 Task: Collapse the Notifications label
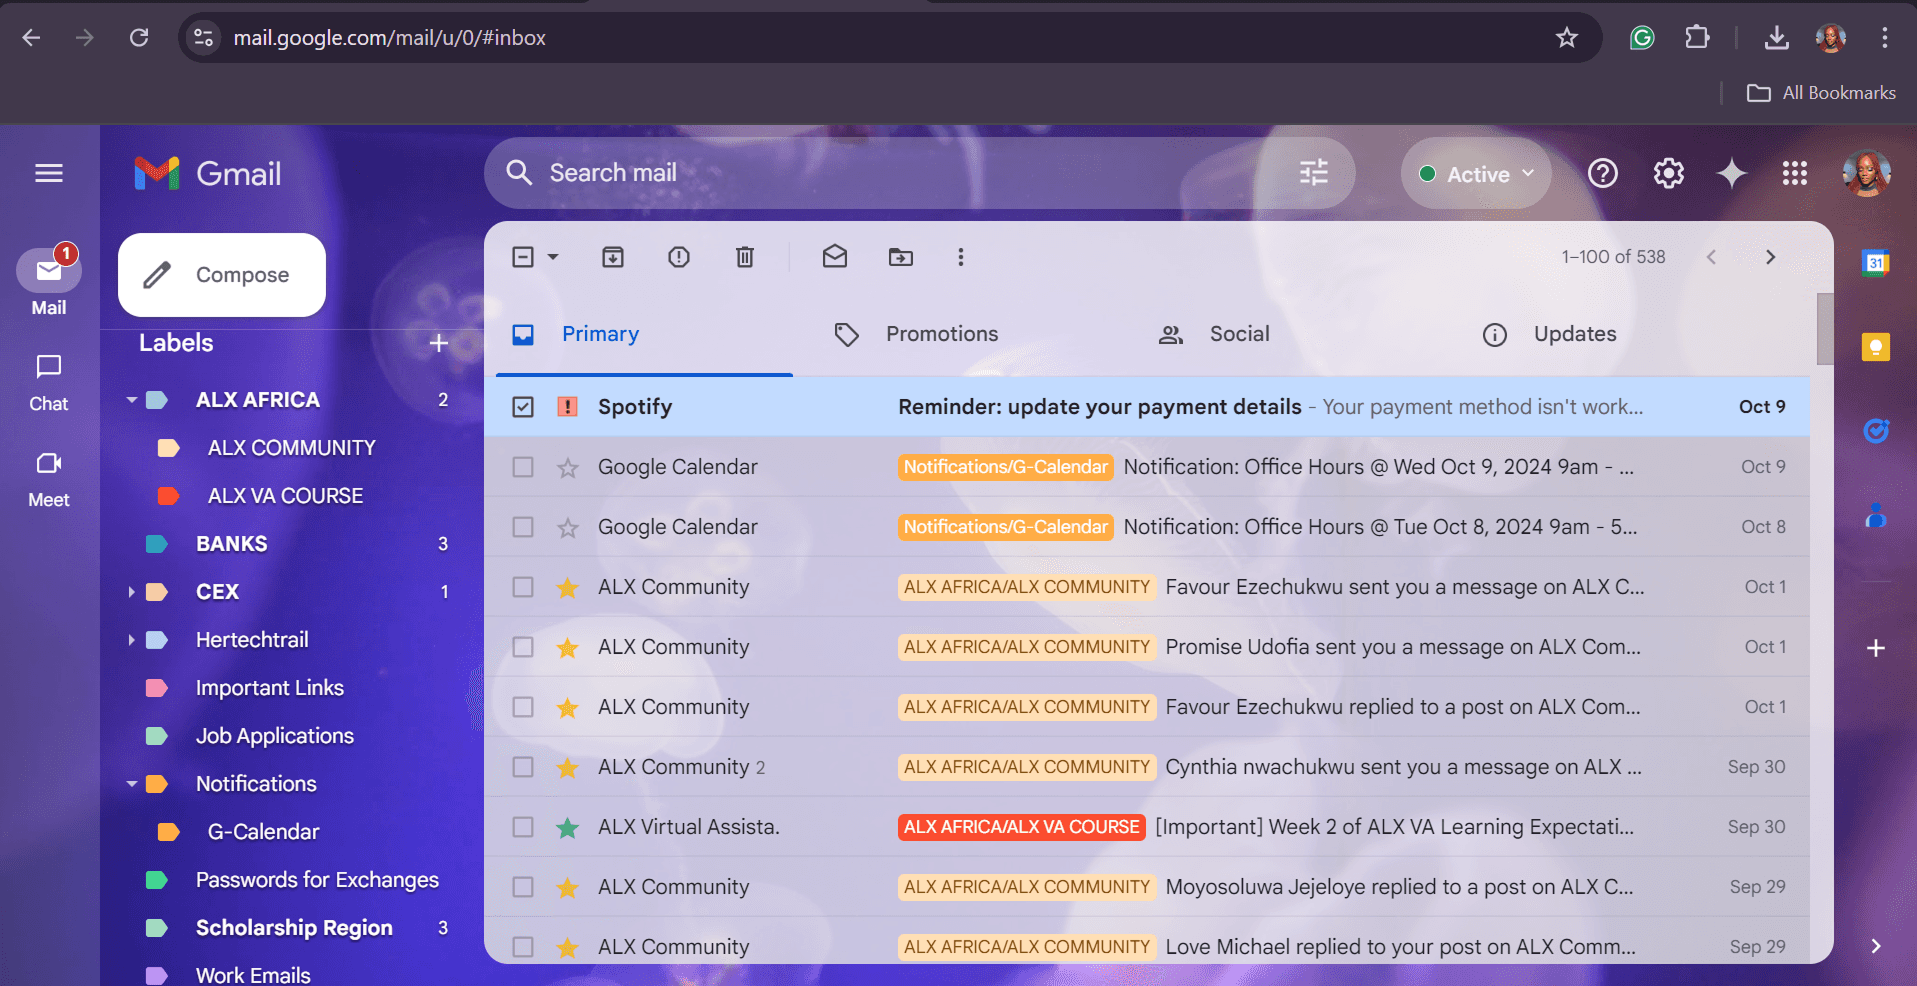(131, 784)
